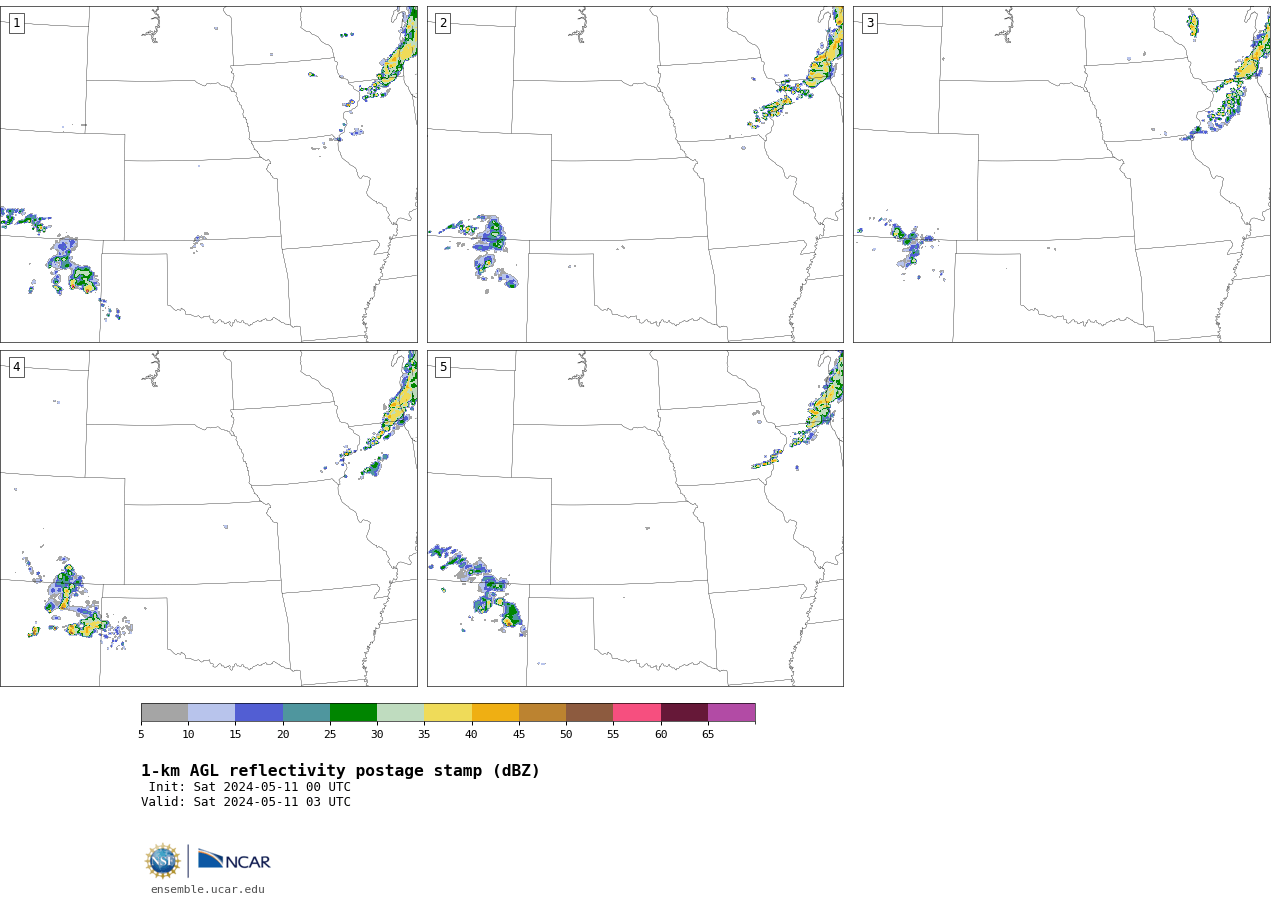This screenshot has height=901, width=1280.
Task: Click the gray 5-10 dBZ color swatch
Action: [x=164, y=713]
